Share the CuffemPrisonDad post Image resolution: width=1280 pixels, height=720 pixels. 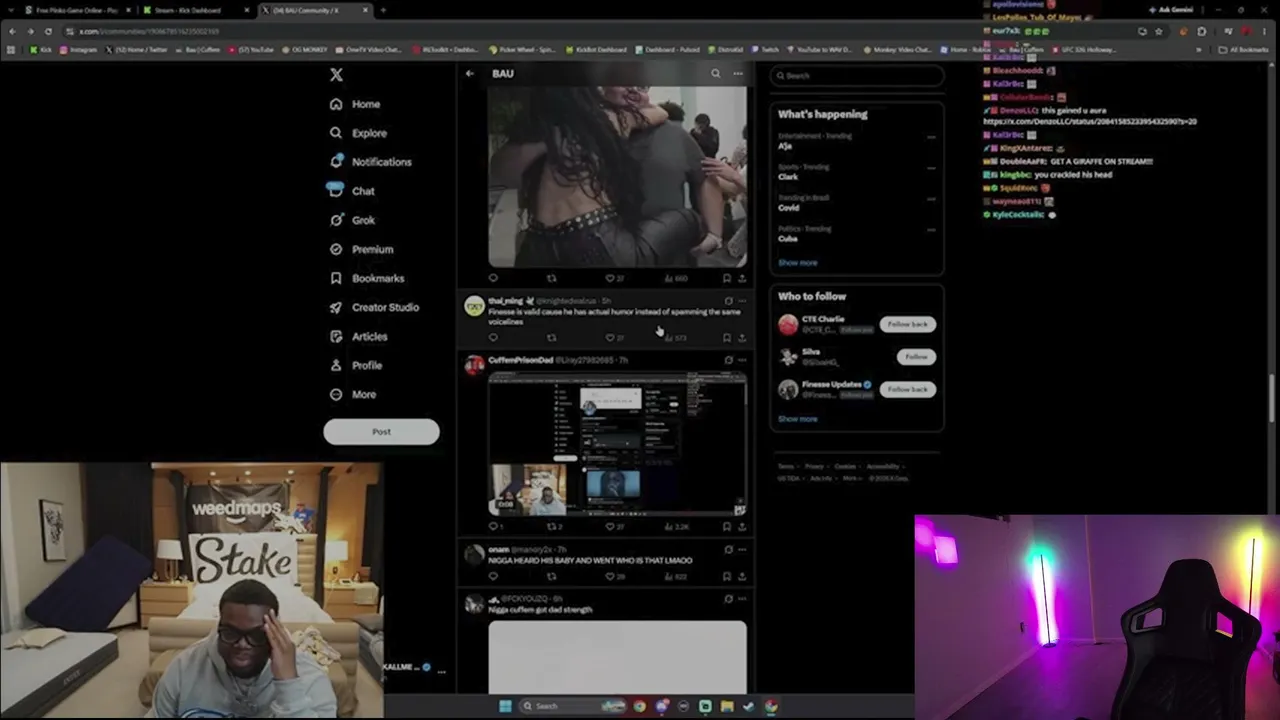tap(741, 526)
